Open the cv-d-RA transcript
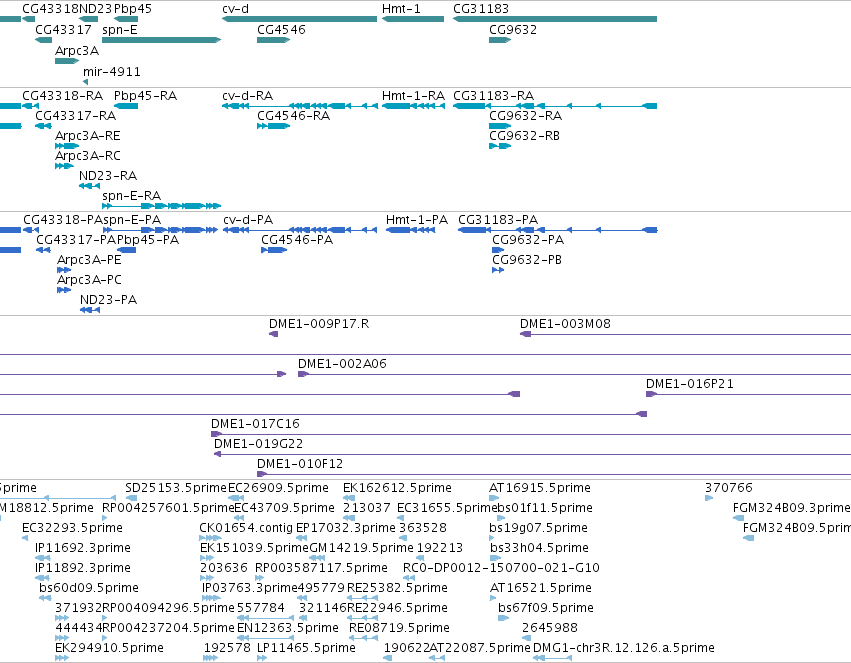Viewport: 851px width, 663px height. click(300, 106)
